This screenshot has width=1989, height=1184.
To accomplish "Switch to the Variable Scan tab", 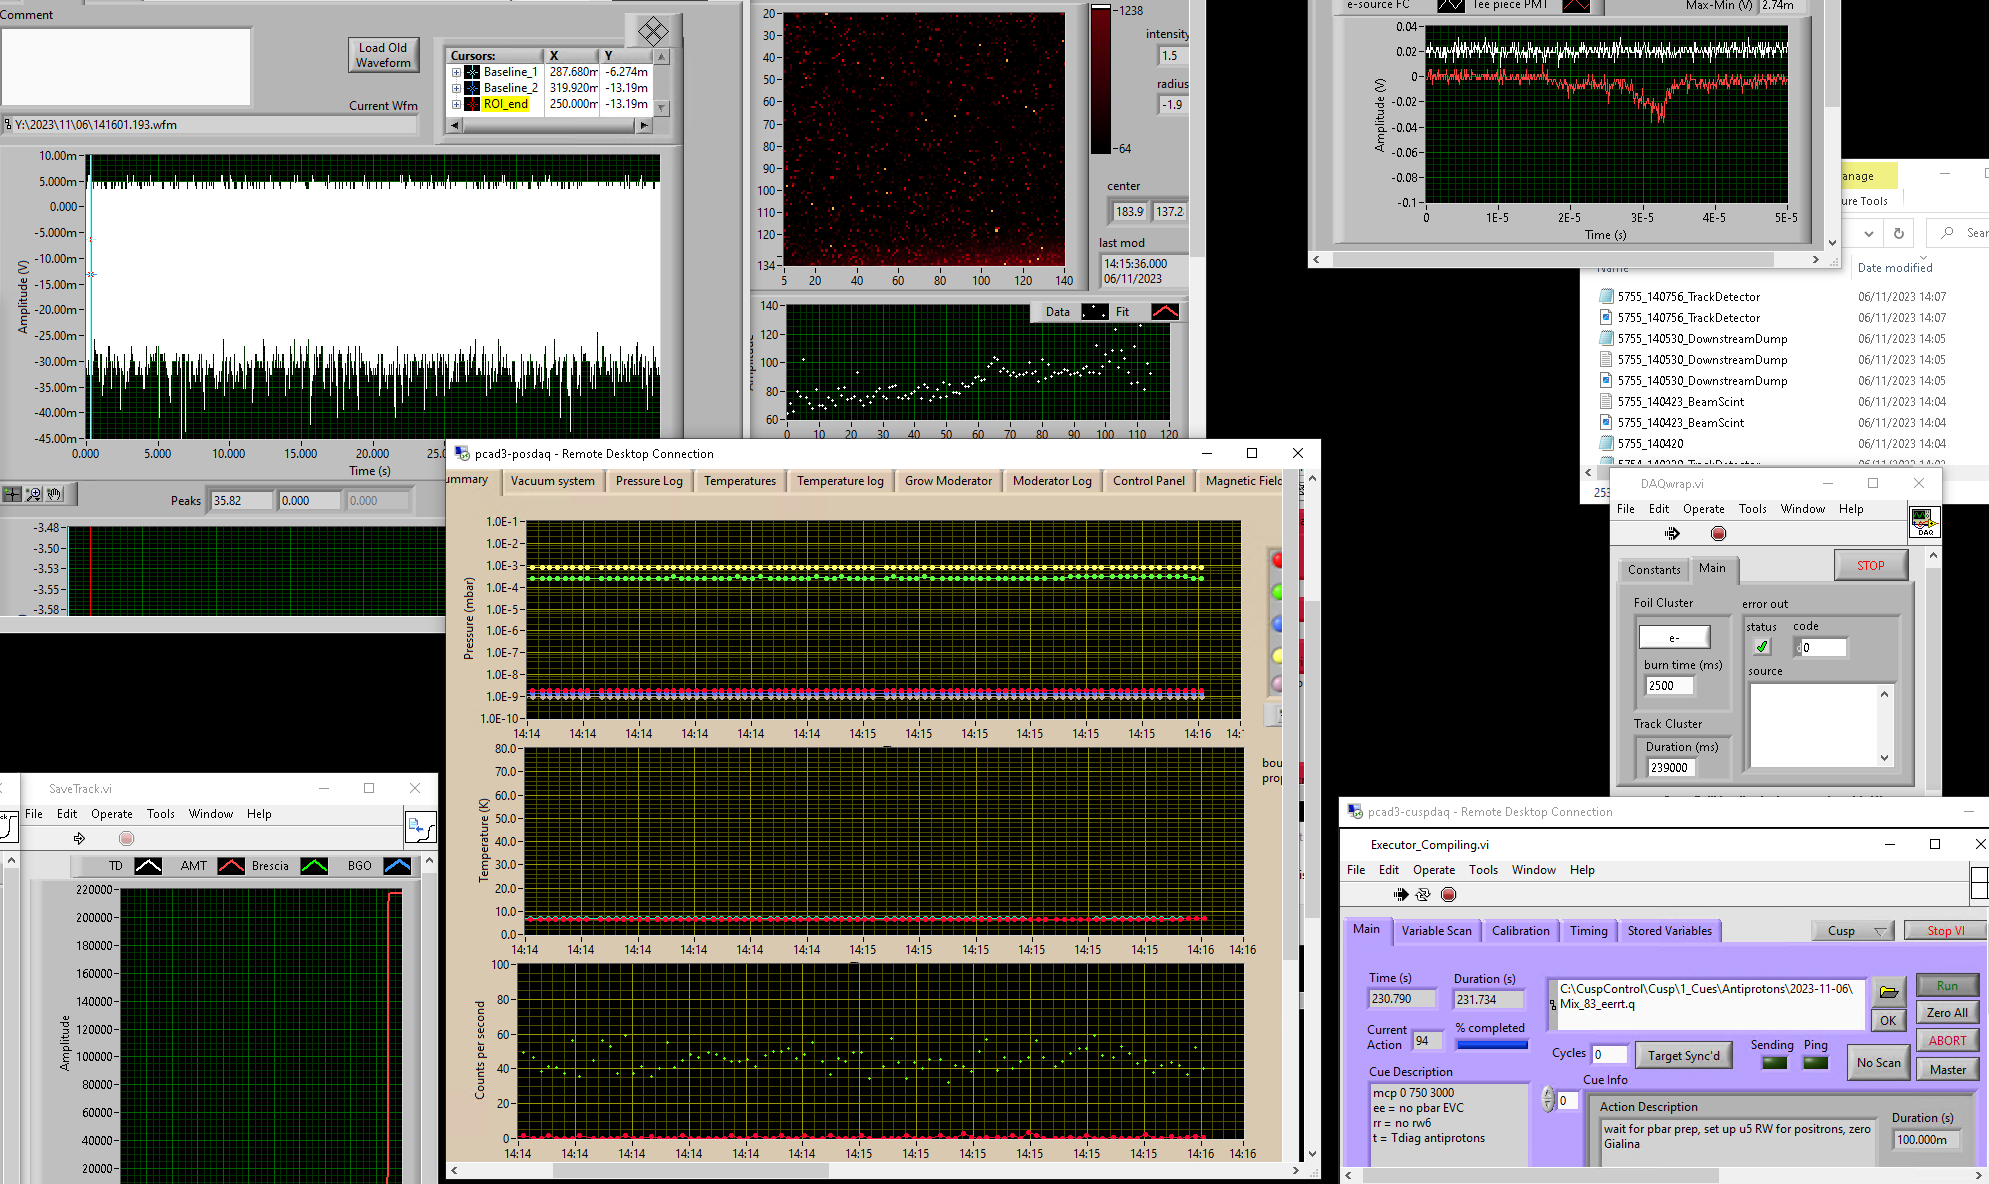I will pyautogui.click(x=1436, y=930).
